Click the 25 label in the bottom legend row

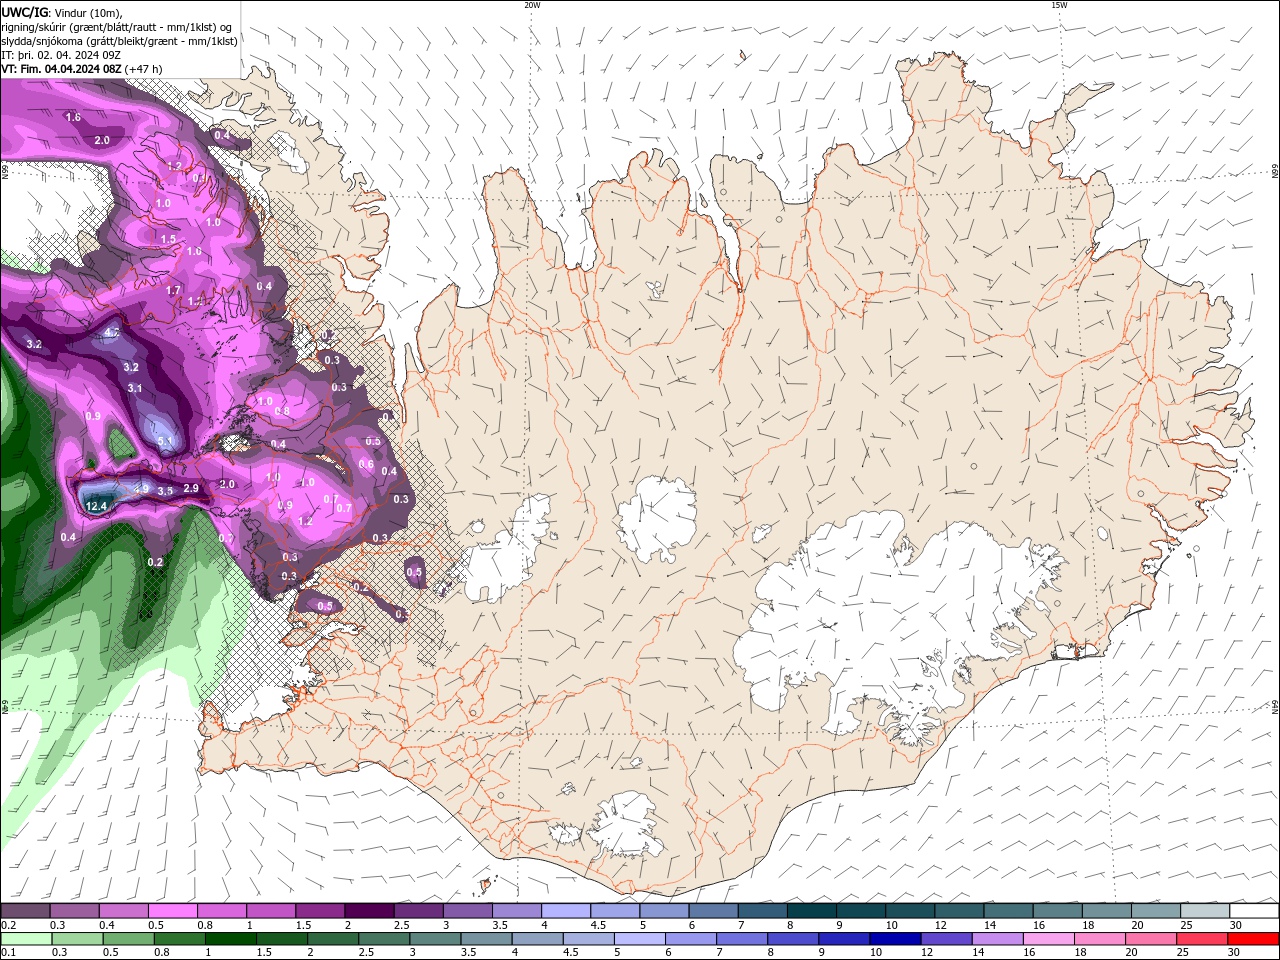1182,953
